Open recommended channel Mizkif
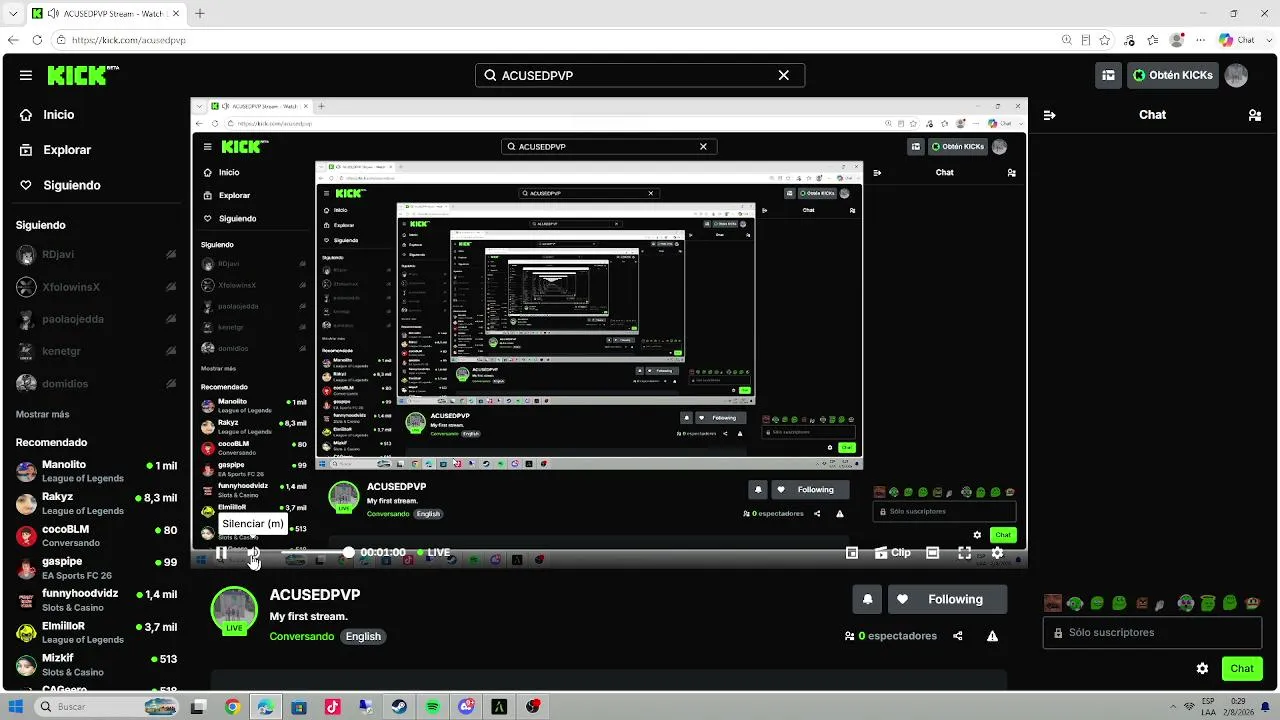1280x720 pixels. (96, 663)
